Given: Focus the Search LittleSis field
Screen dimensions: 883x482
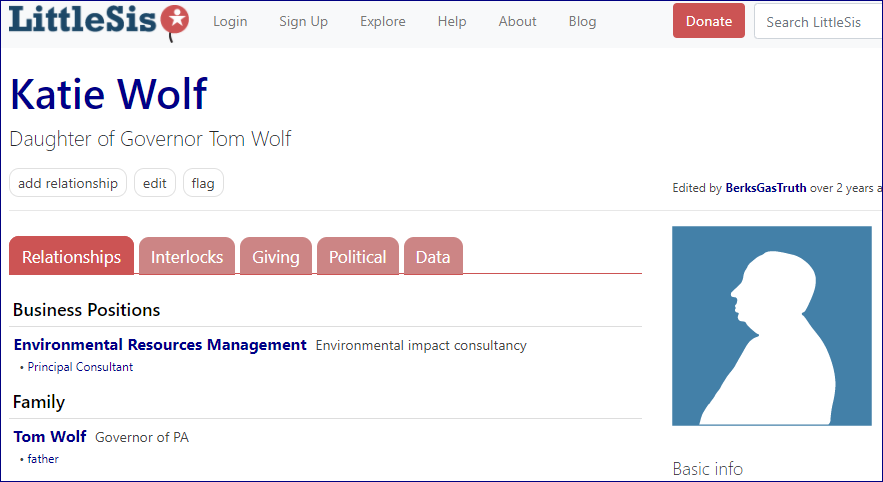Looking at the screenshot, I should [818, 21].
